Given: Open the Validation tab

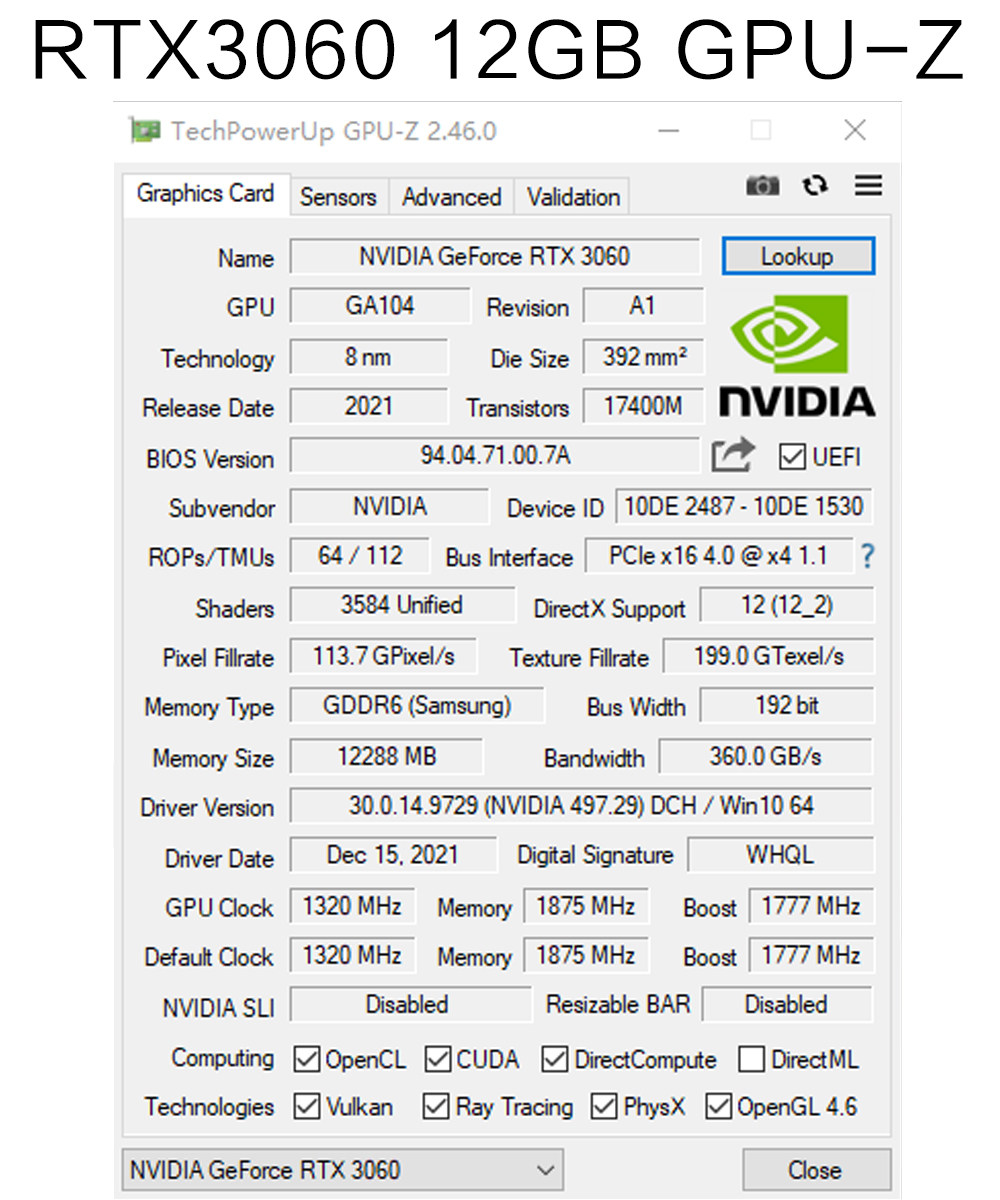Looking at the screenshot, I should click(574, 197).
